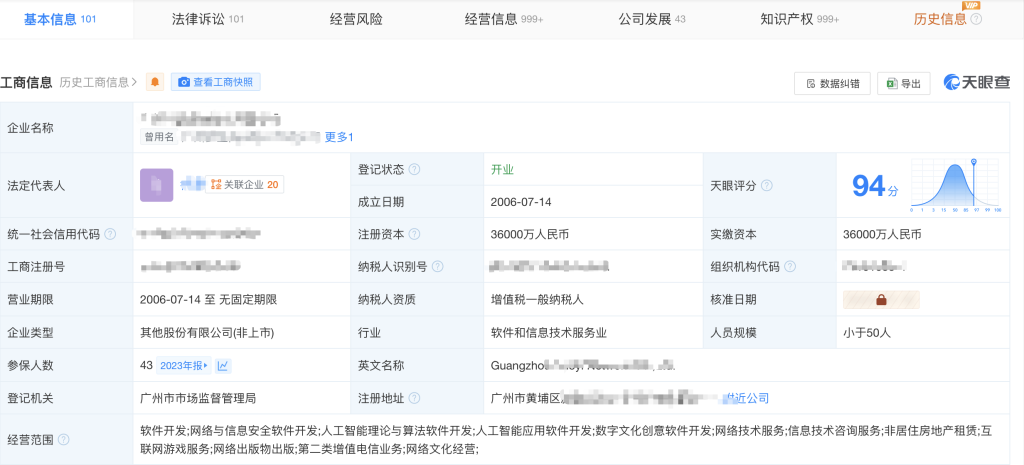This screenshot has width=1024, height=465.
Task: Click 其他股份有限公司(非上市) company type
Action: point(207,332)
